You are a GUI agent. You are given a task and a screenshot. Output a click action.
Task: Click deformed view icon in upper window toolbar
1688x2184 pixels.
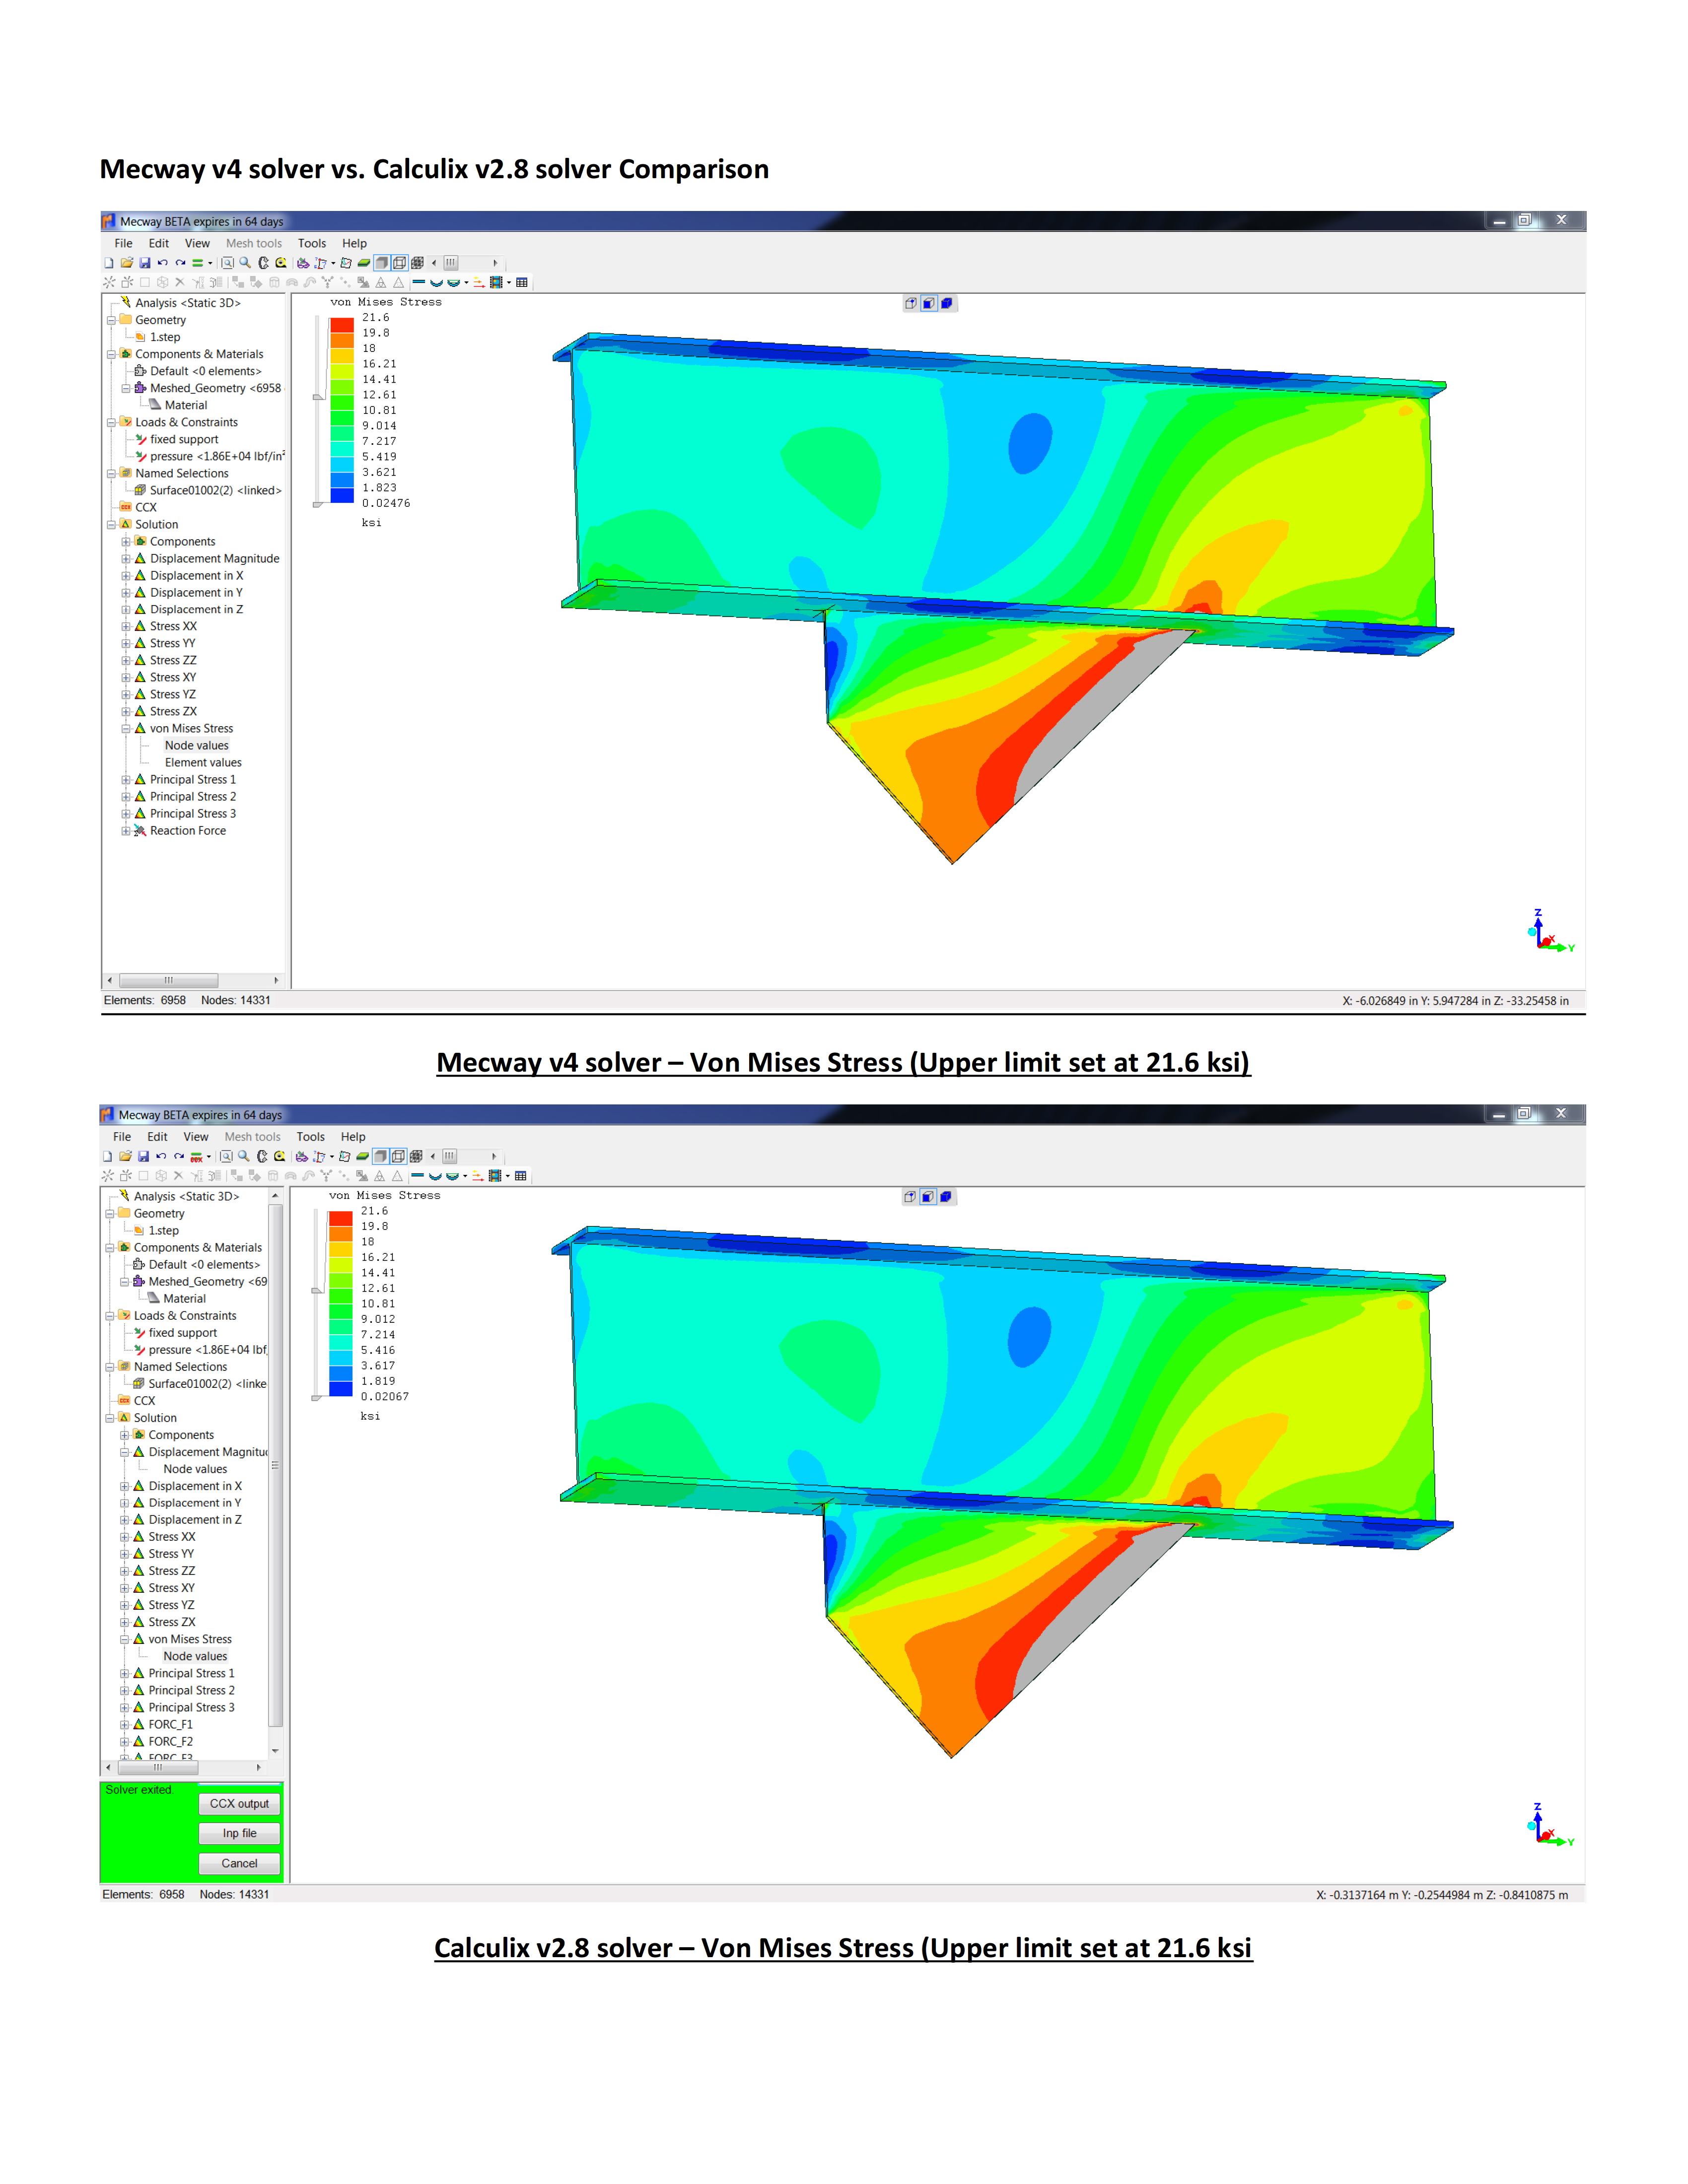436,283
